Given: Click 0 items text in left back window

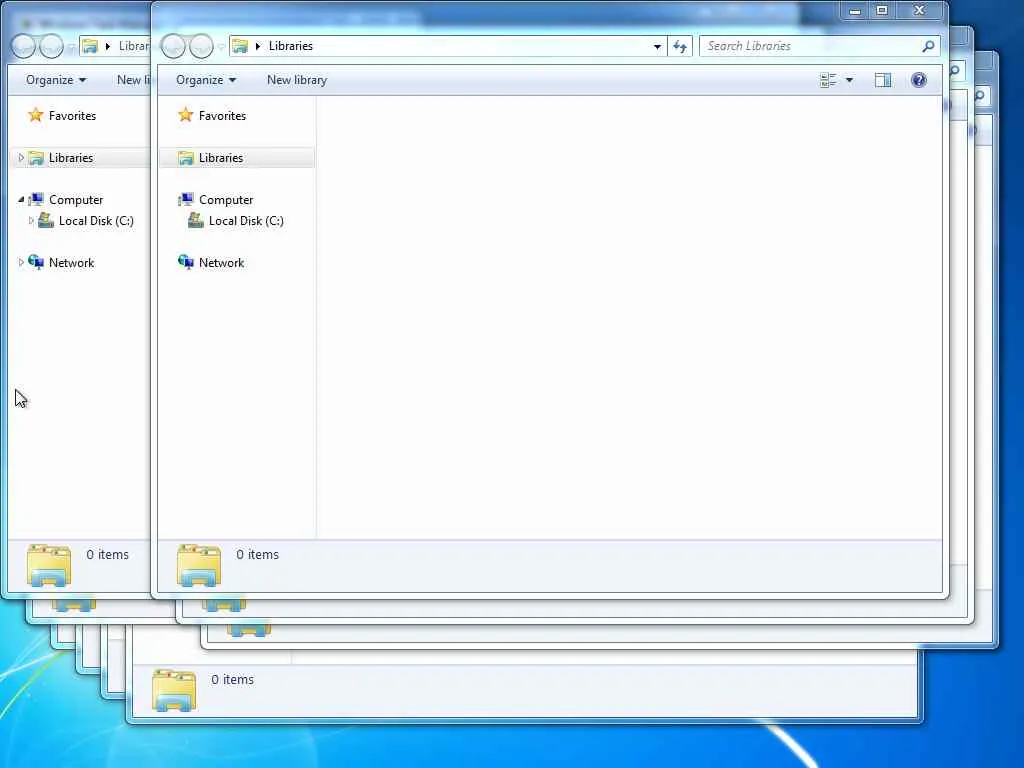Looking at the screenshot, I should (107, 554).
